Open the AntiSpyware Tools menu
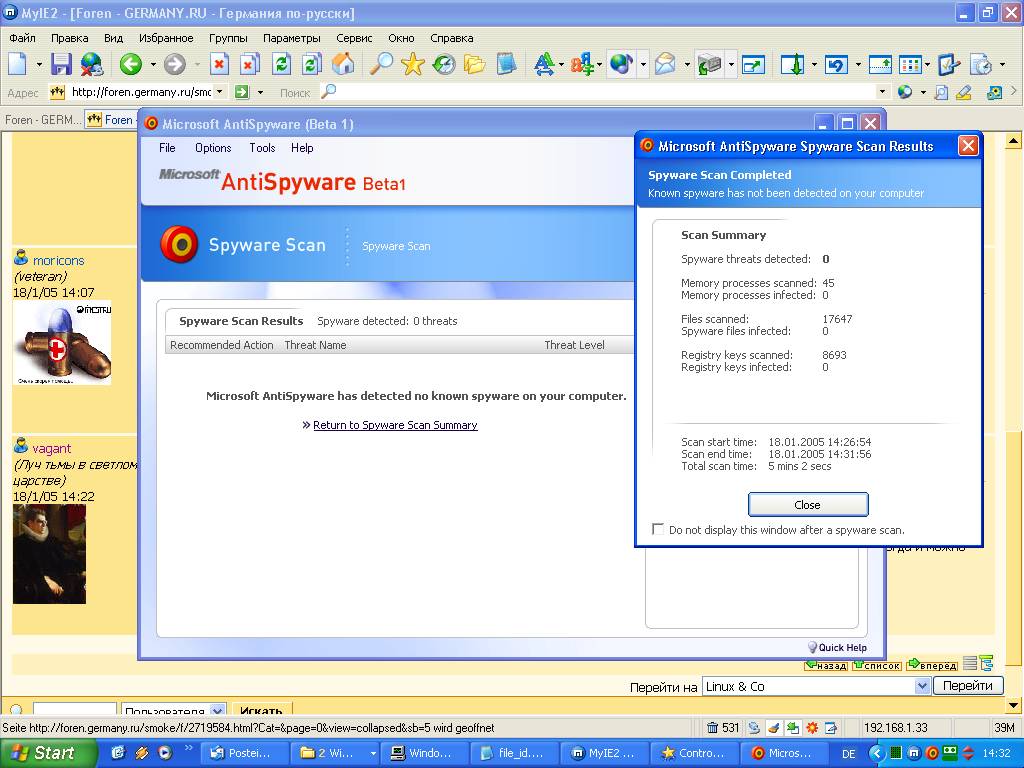This screenshot has width=1024, height=768. [x=262, y=148]
